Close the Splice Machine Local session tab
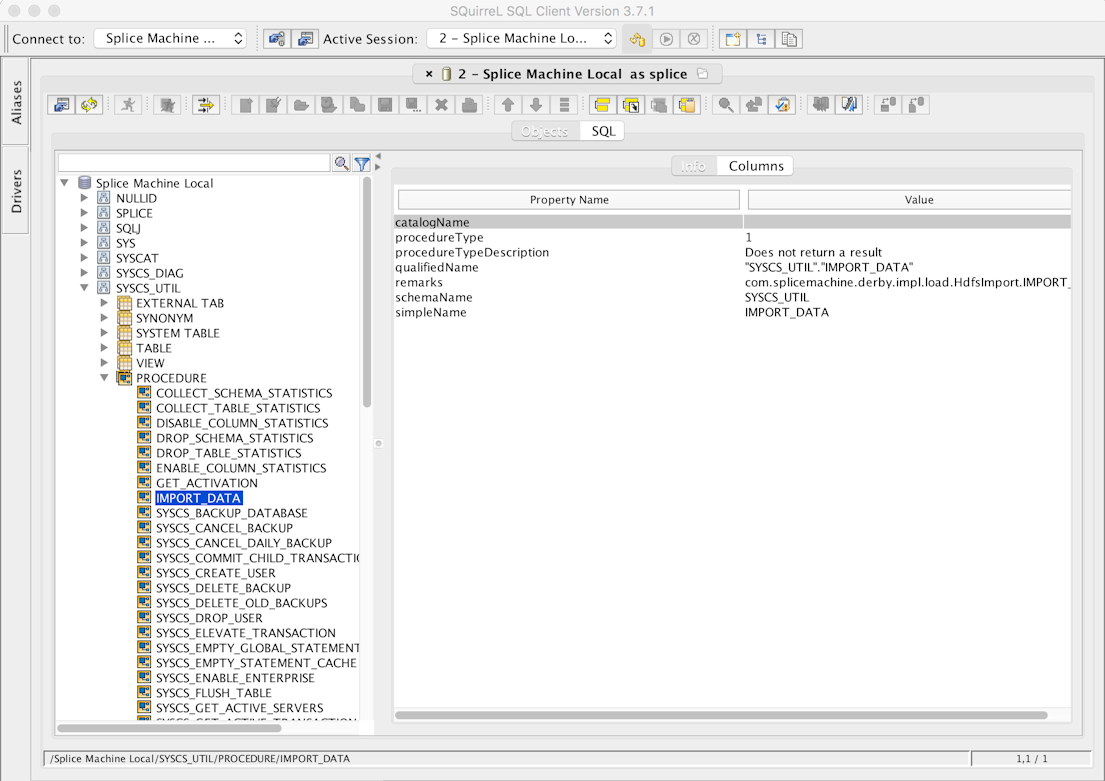The height and width of the screenshot is (781, 1105). pyautogui.click(x=428, y=73)
